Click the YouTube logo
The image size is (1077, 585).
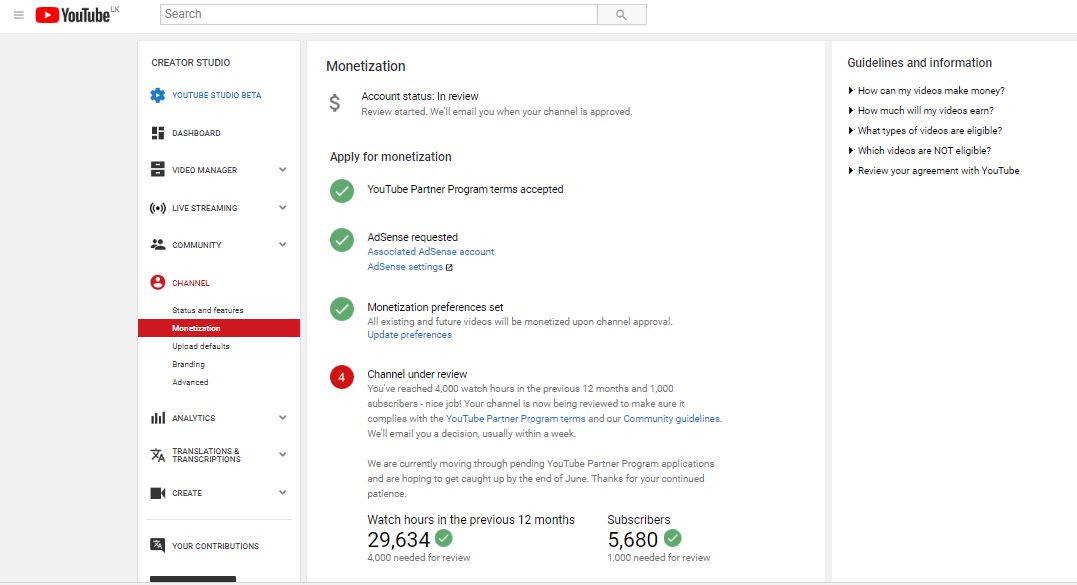[72, 14]
